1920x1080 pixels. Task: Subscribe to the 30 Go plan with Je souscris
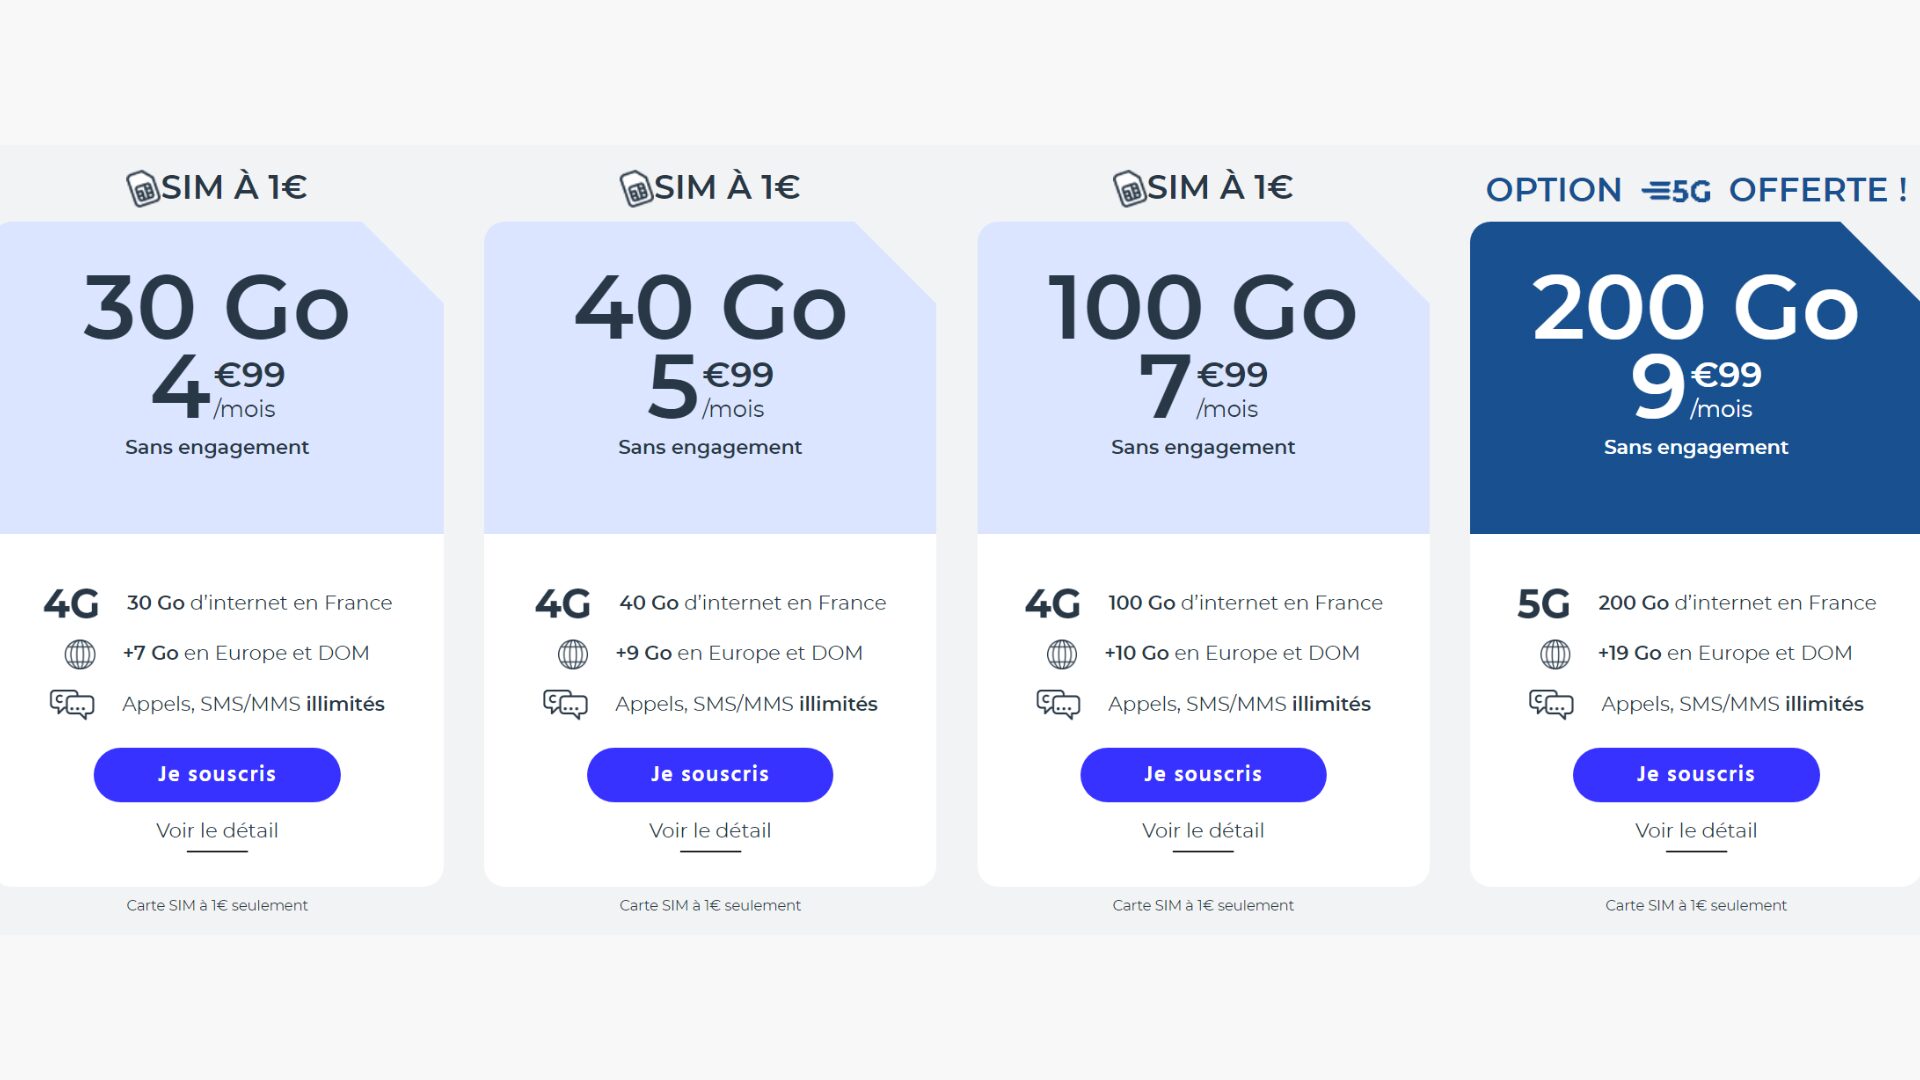tap(217, 774)
